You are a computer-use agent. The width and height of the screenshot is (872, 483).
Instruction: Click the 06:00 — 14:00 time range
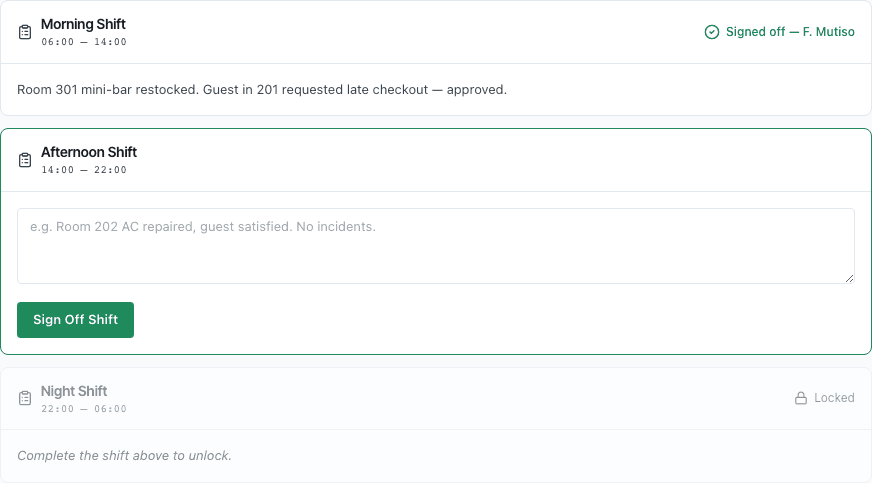[x=84, y=42]
